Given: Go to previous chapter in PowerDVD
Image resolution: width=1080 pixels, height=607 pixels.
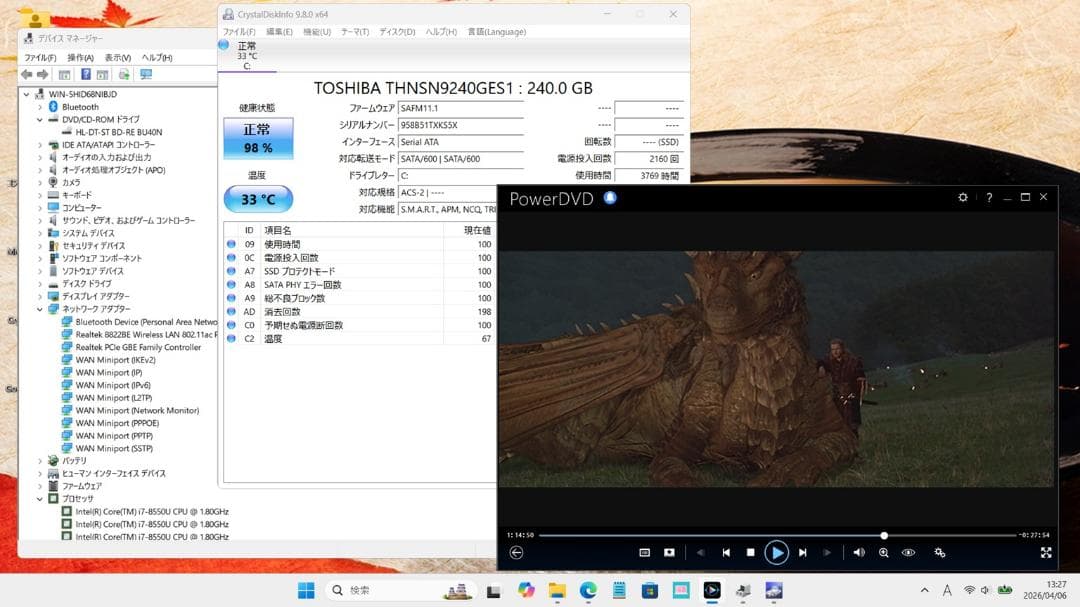Looking at the screenshot, I should [726, 553].
